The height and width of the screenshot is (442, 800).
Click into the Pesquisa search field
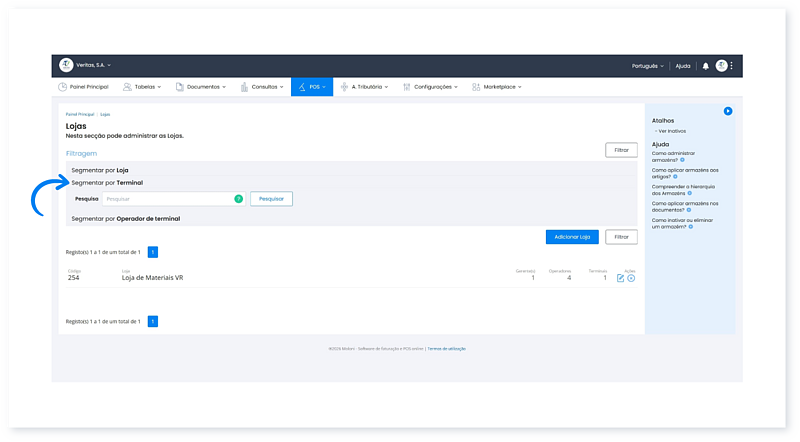click(x=166, y=199)
